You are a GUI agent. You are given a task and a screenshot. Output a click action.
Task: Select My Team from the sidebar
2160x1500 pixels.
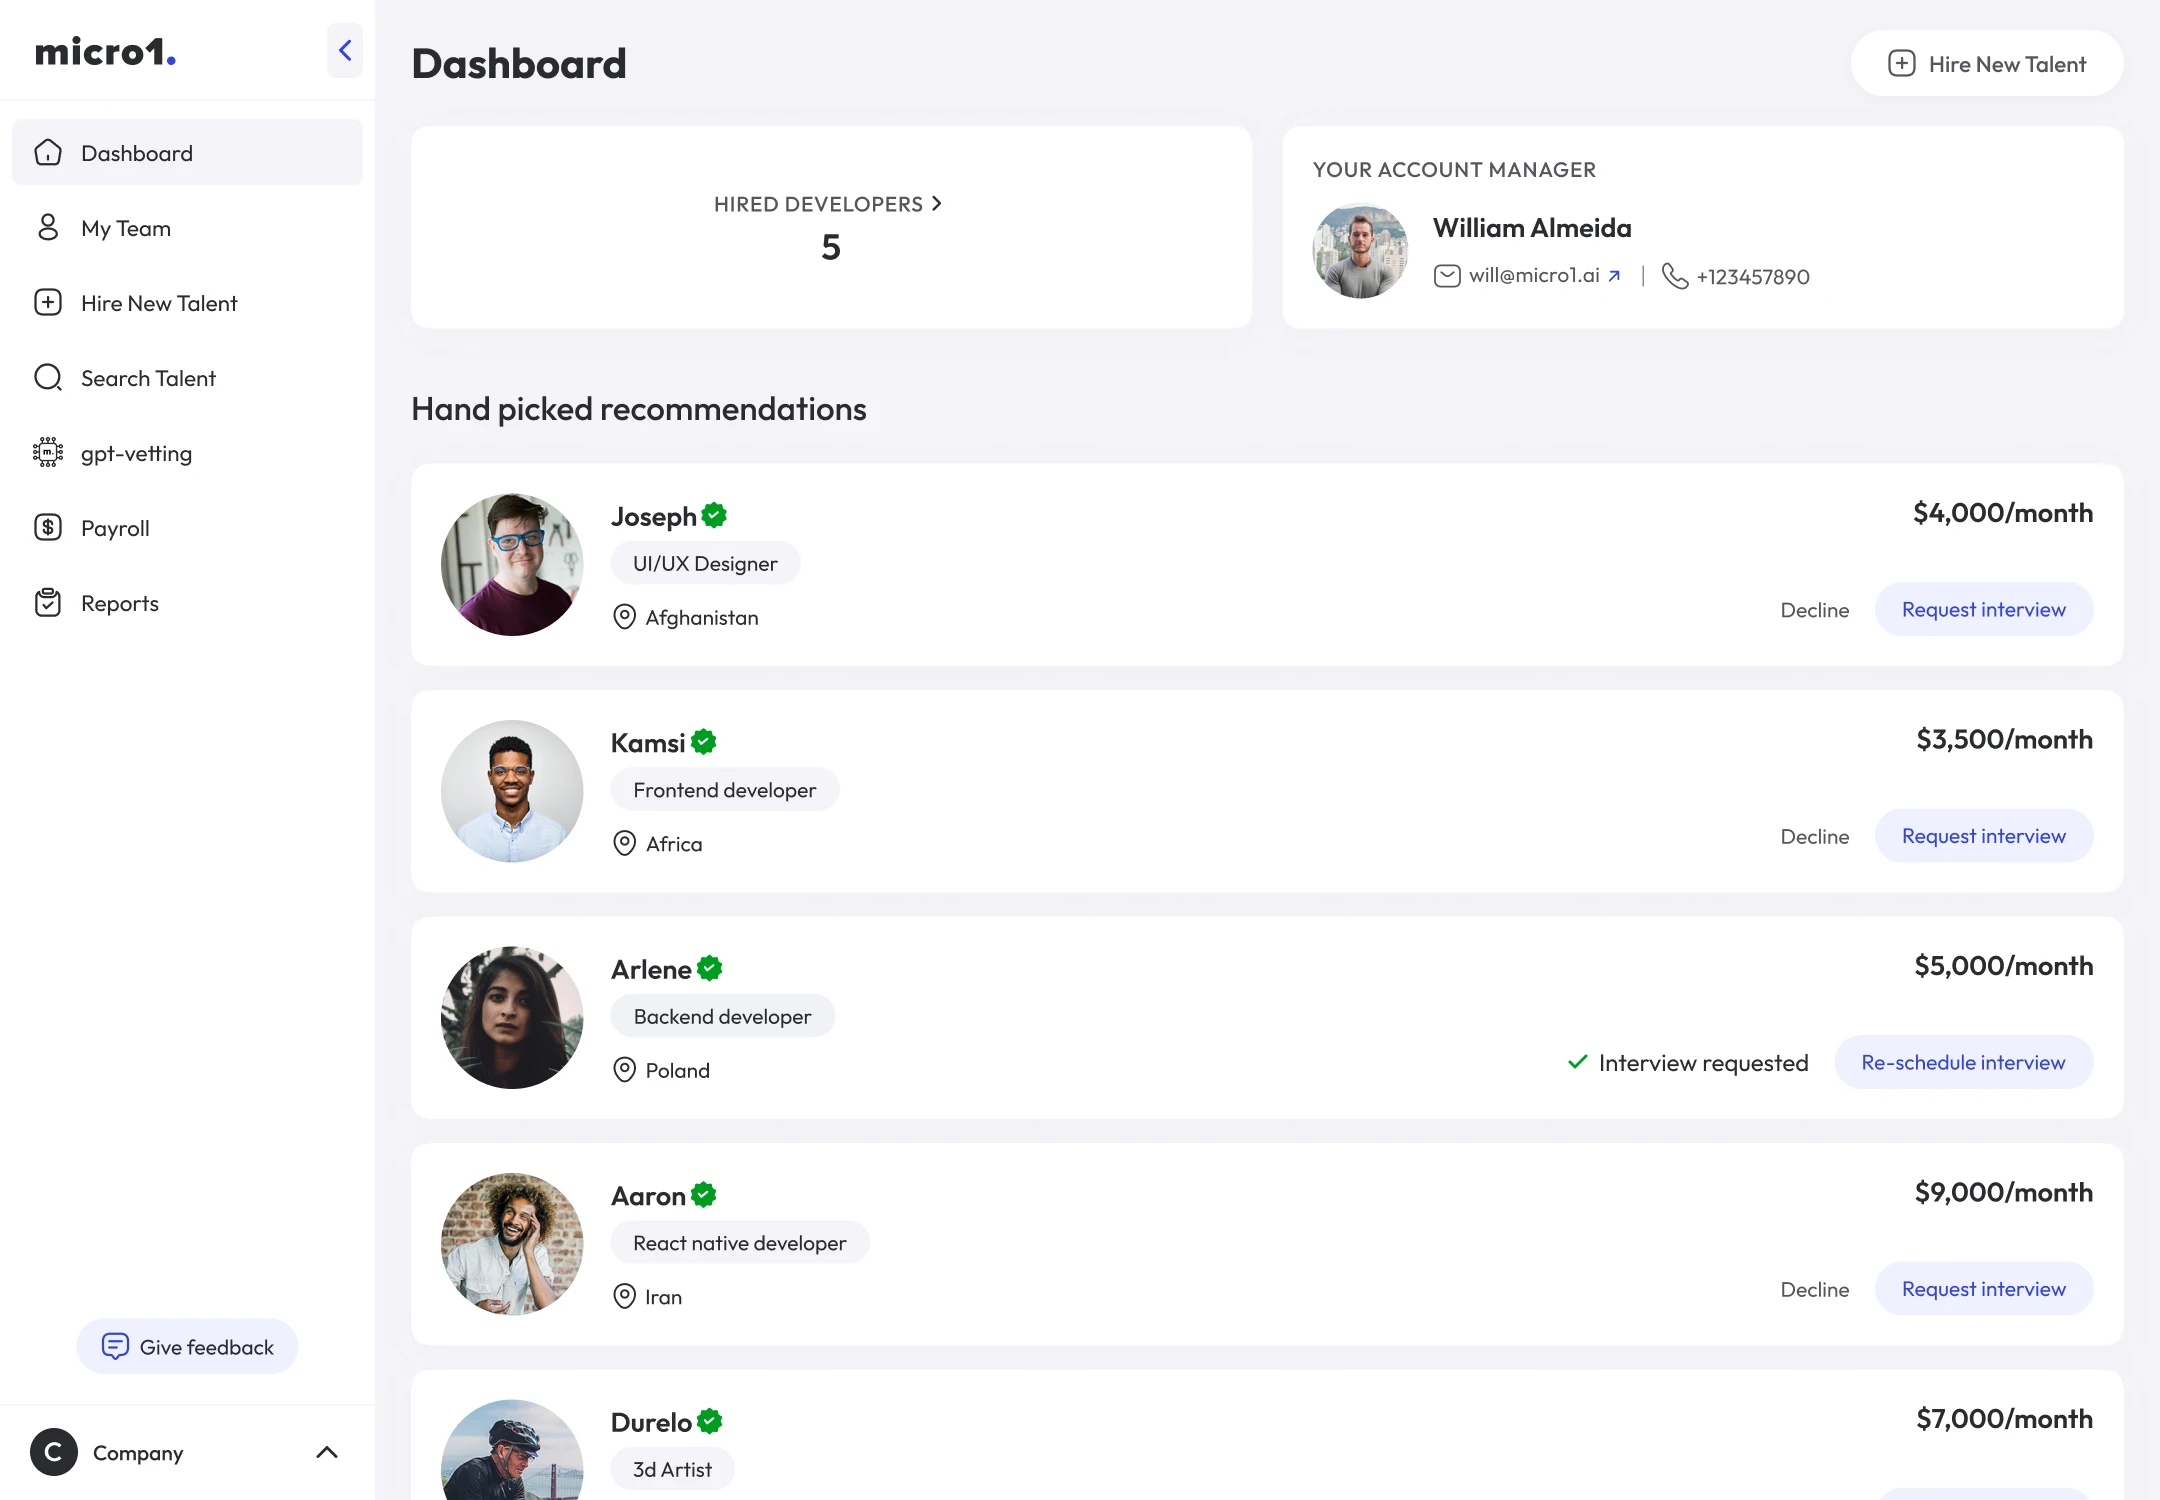coord(125,228)
